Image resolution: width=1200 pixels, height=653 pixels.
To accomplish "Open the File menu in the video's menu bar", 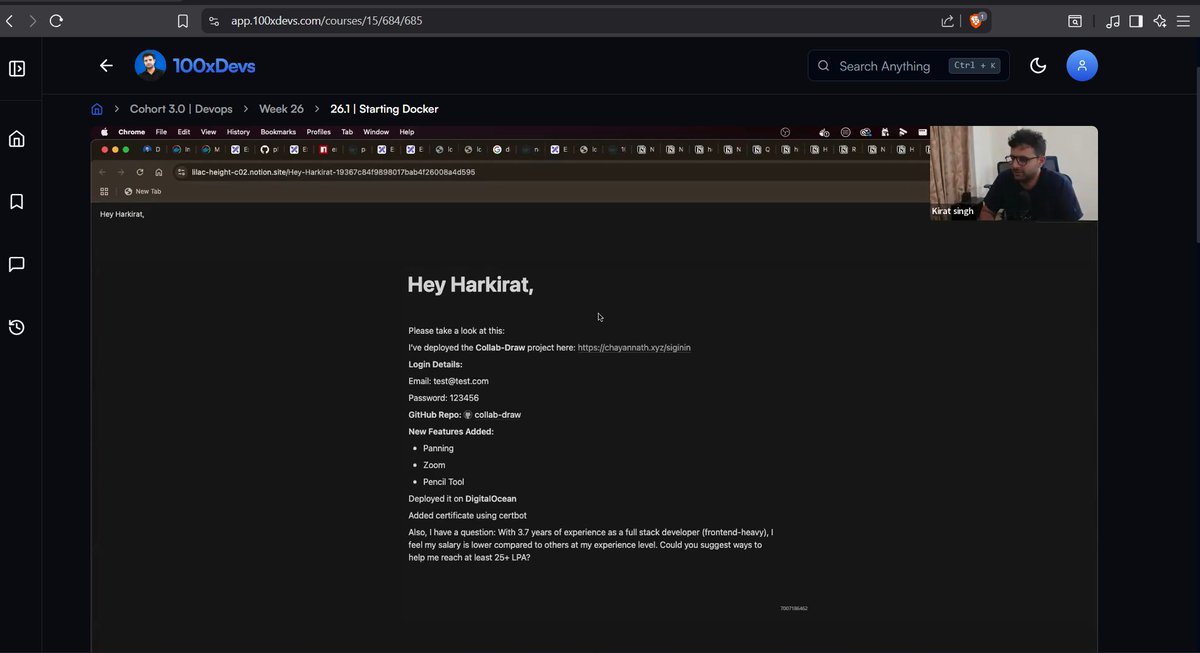I will 161,132.
